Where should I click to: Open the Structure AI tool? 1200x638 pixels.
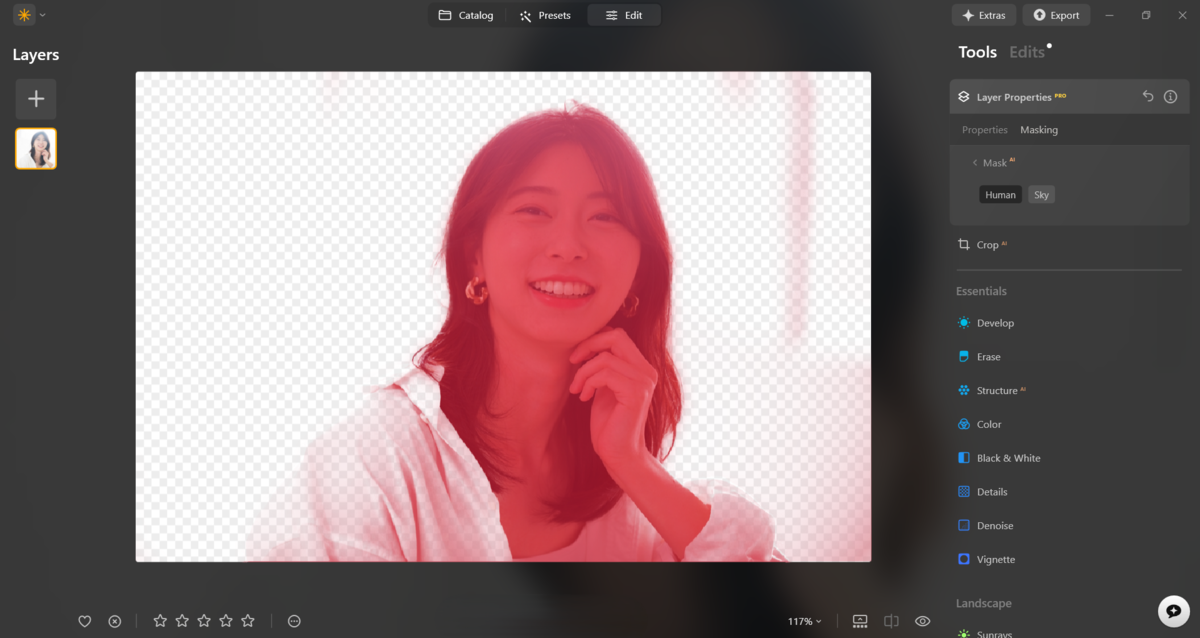[x=1000, y=390]
